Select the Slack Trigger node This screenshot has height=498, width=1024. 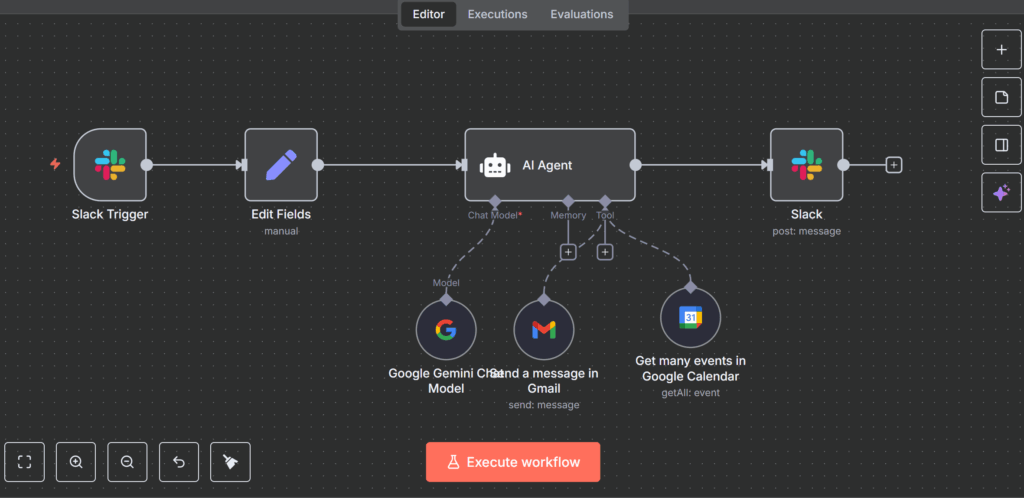(110, 165)
